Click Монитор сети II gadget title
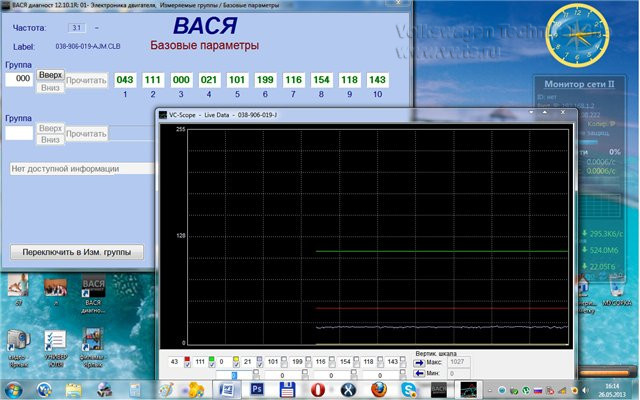This screenshot has height=400, width=640. tap(579, 84)
